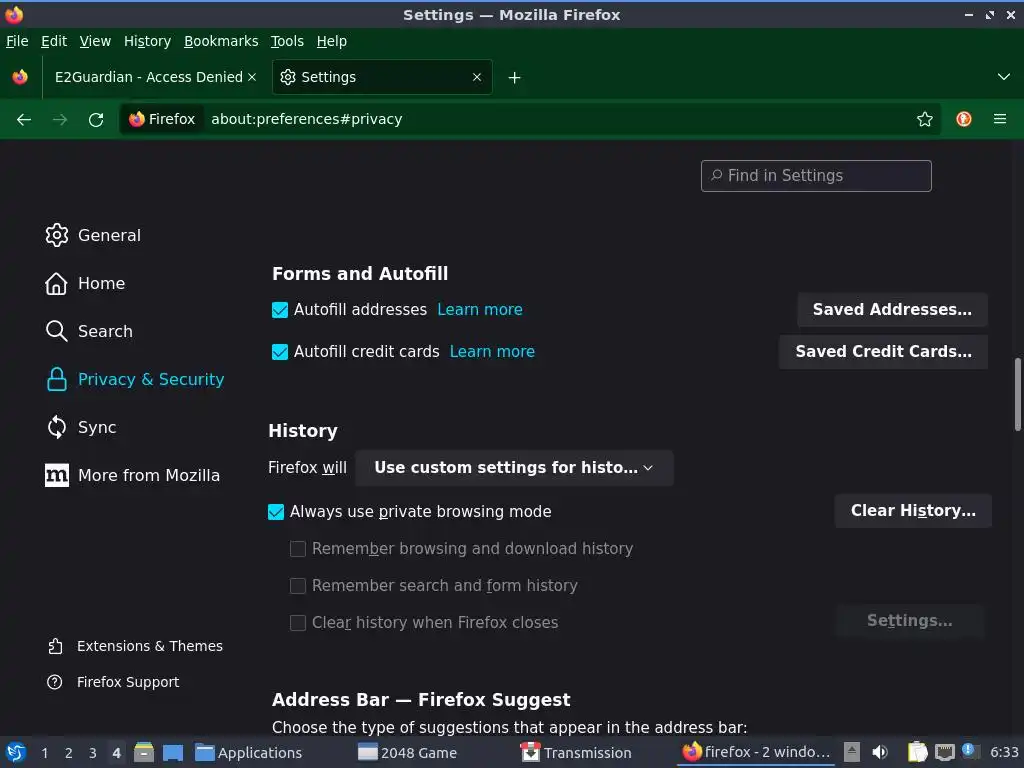This screenshot has height=768, width=1024.
Task: Bookmark this page with the star icon
Action: click(924, 119)
